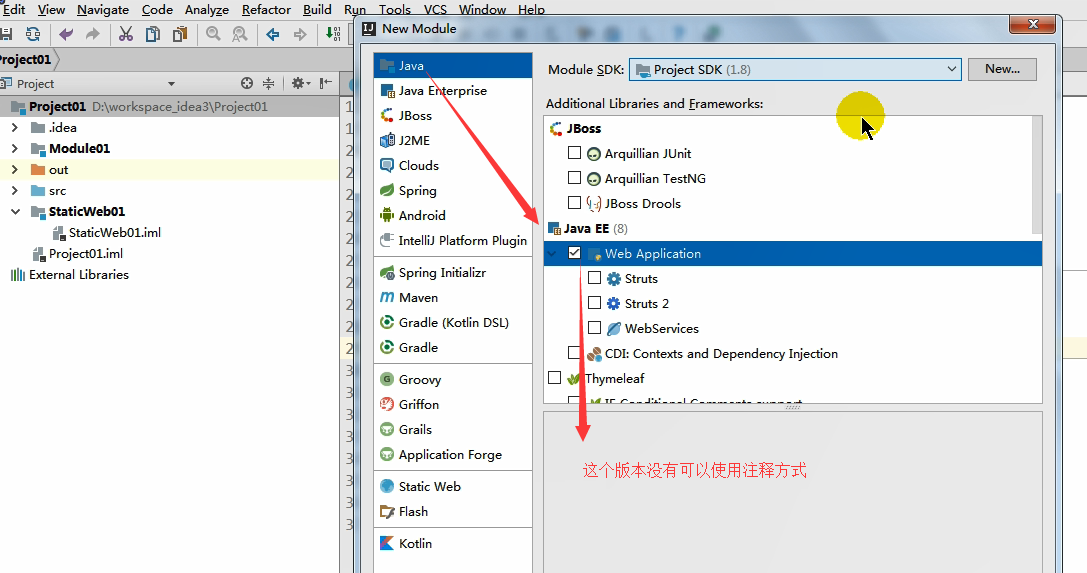Select J2ME module type
This screenshot has width=1087, height=573.
[x=453, y=141]
